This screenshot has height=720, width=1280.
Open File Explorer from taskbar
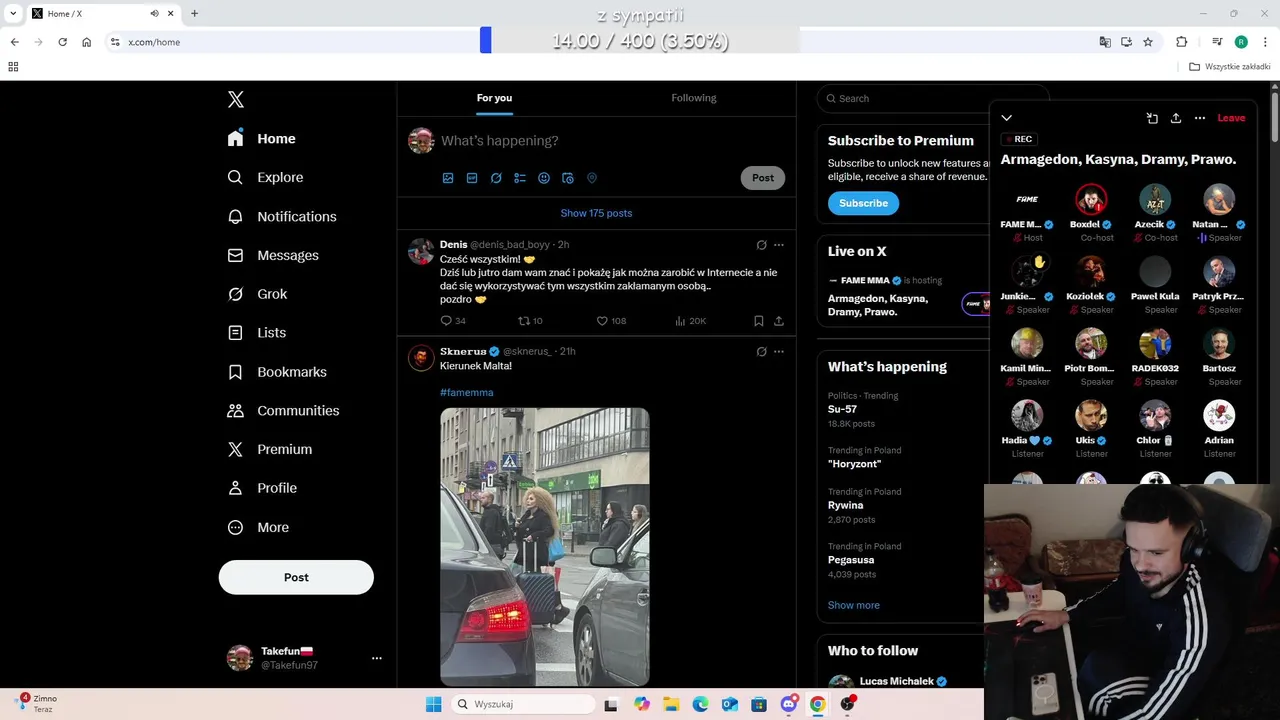(x=671, y=704)
